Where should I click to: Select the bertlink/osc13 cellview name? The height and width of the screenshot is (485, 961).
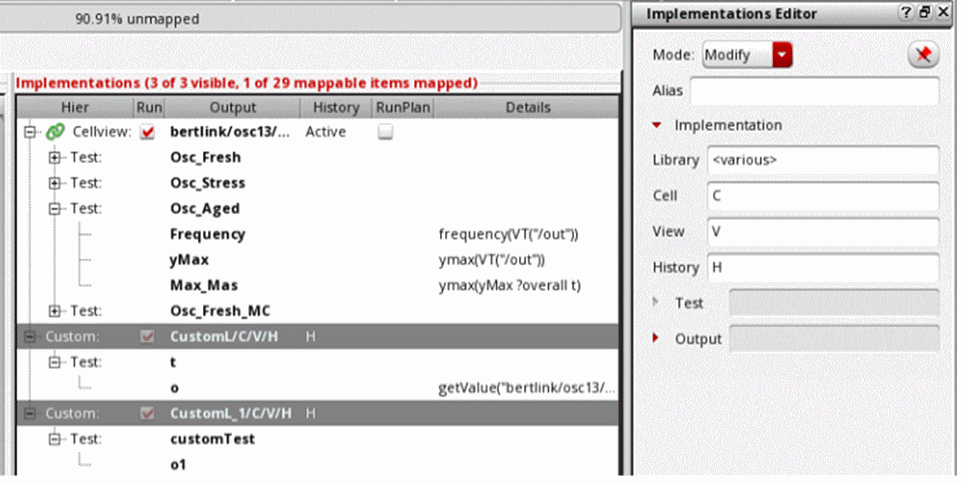pos(230,132)
